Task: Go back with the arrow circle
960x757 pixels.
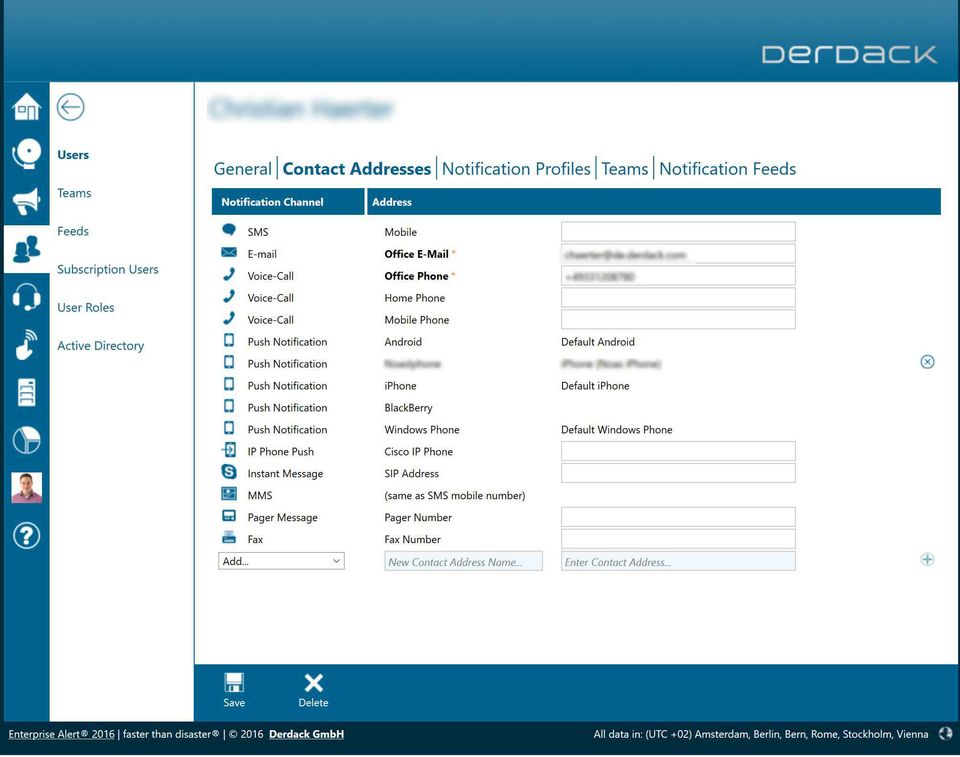Action: 70,107
